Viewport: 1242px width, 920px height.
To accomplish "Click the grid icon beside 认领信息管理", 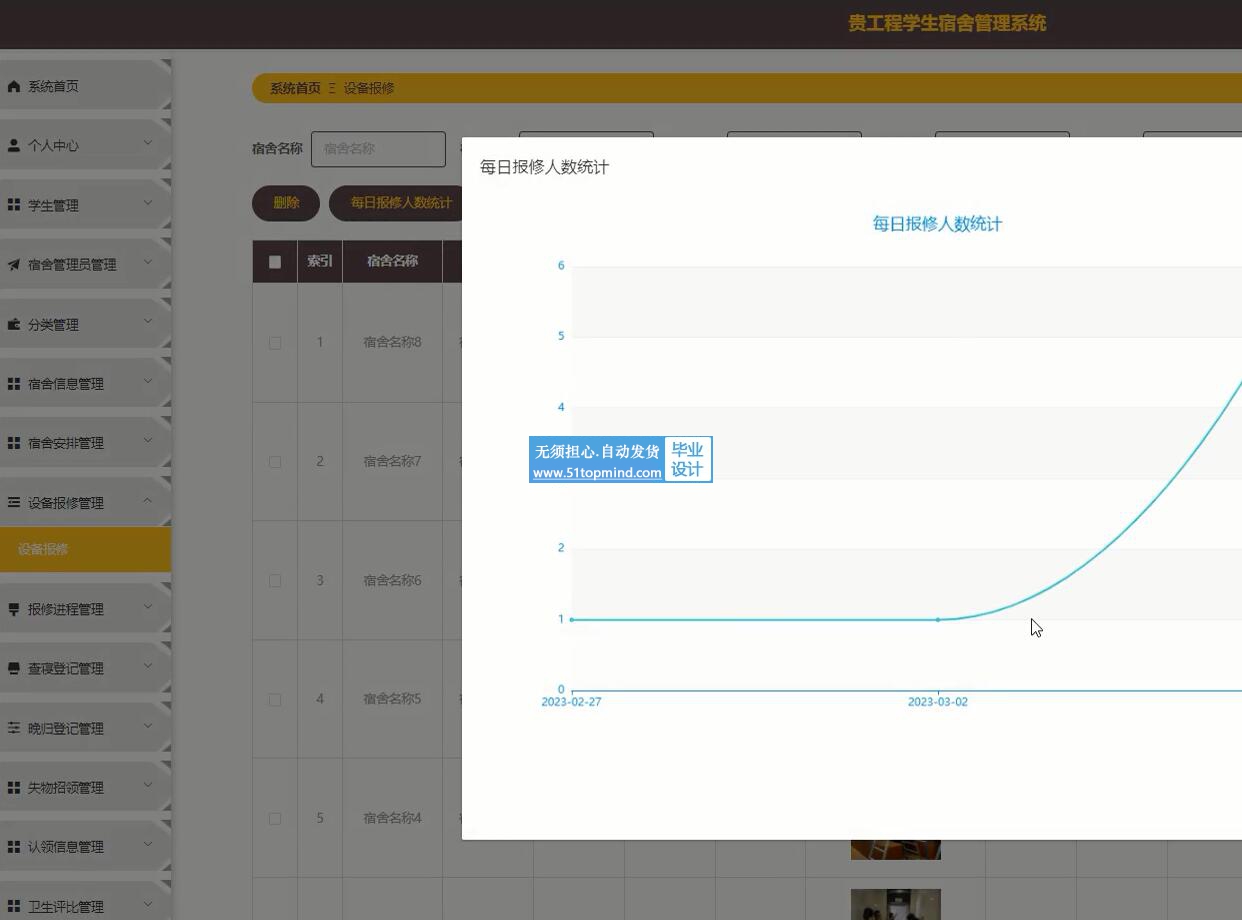I will click(x=14, y=847).
